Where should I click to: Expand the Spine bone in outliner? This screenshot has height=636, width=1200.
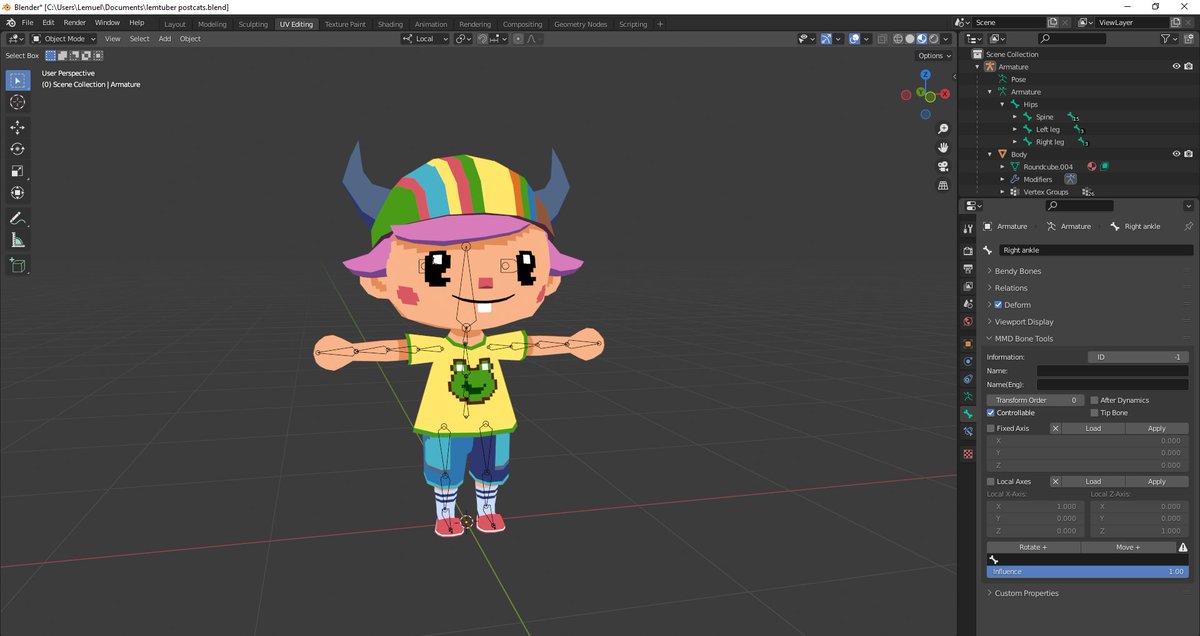(1015, 117)
